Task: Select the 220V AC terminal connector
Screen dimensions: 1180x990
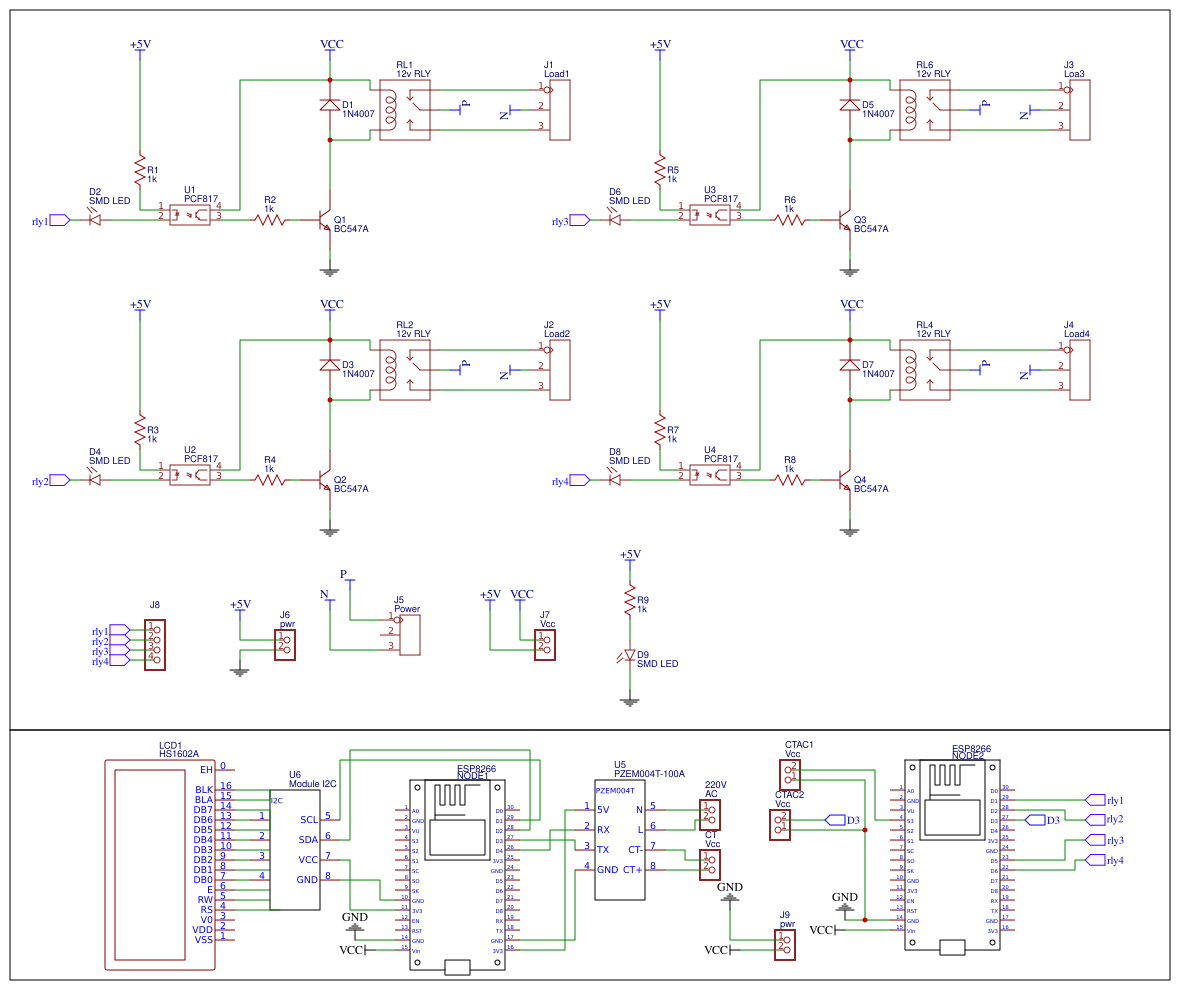Action: [709, 813]
